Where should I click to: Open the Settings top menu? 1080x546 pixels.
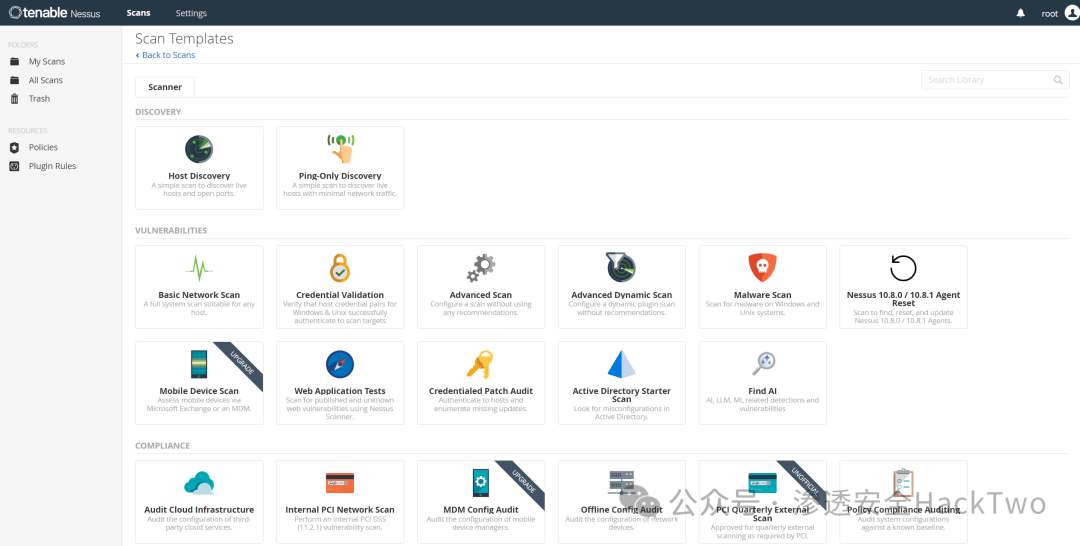click(x=191, y=13)
